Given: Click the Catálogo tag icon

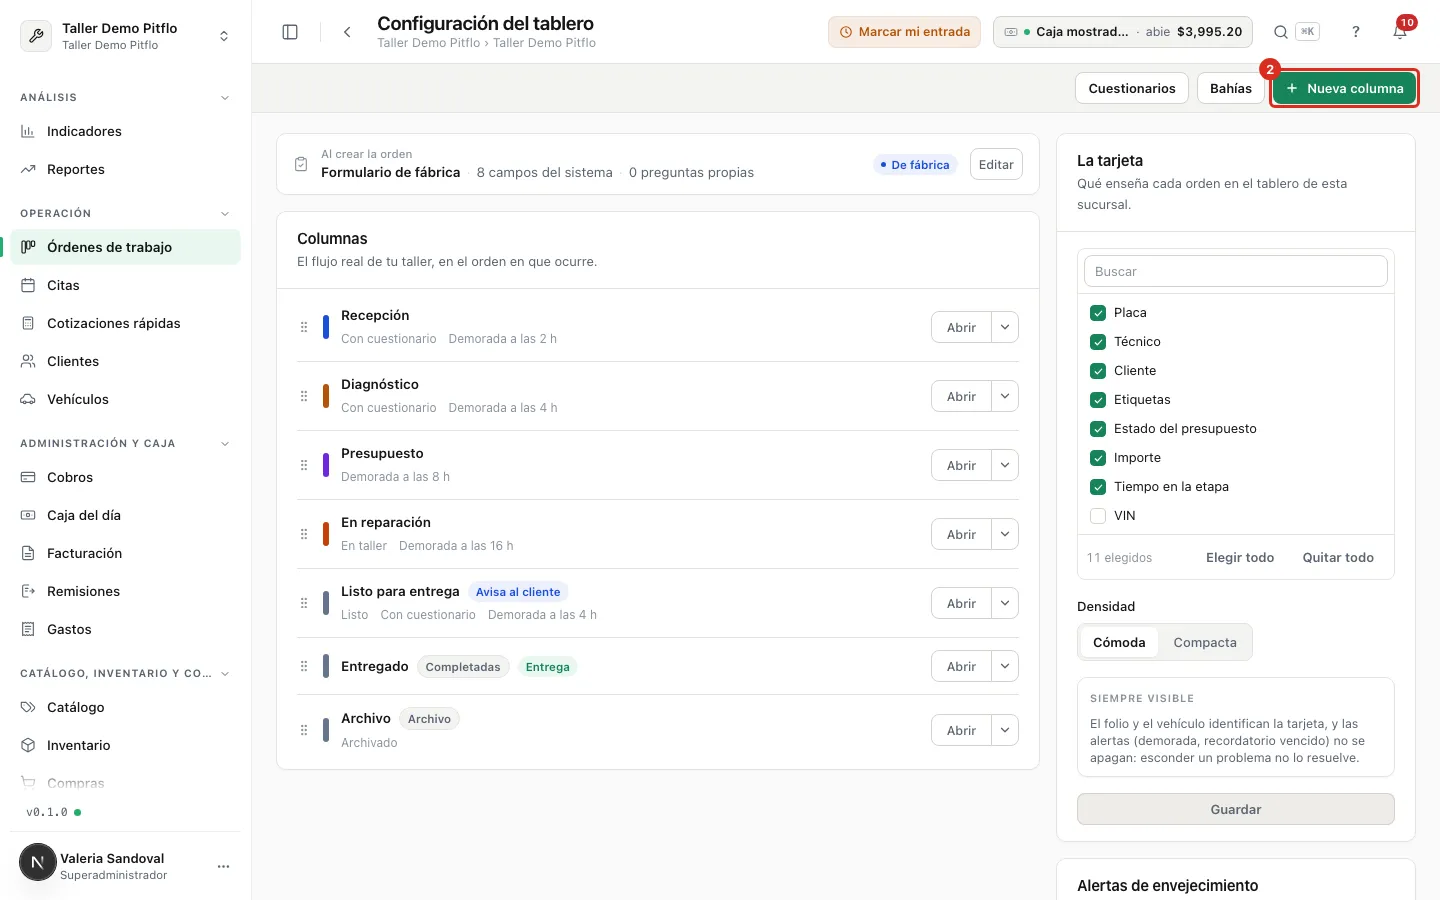Looking at the screenshot, I should [28, 707].
